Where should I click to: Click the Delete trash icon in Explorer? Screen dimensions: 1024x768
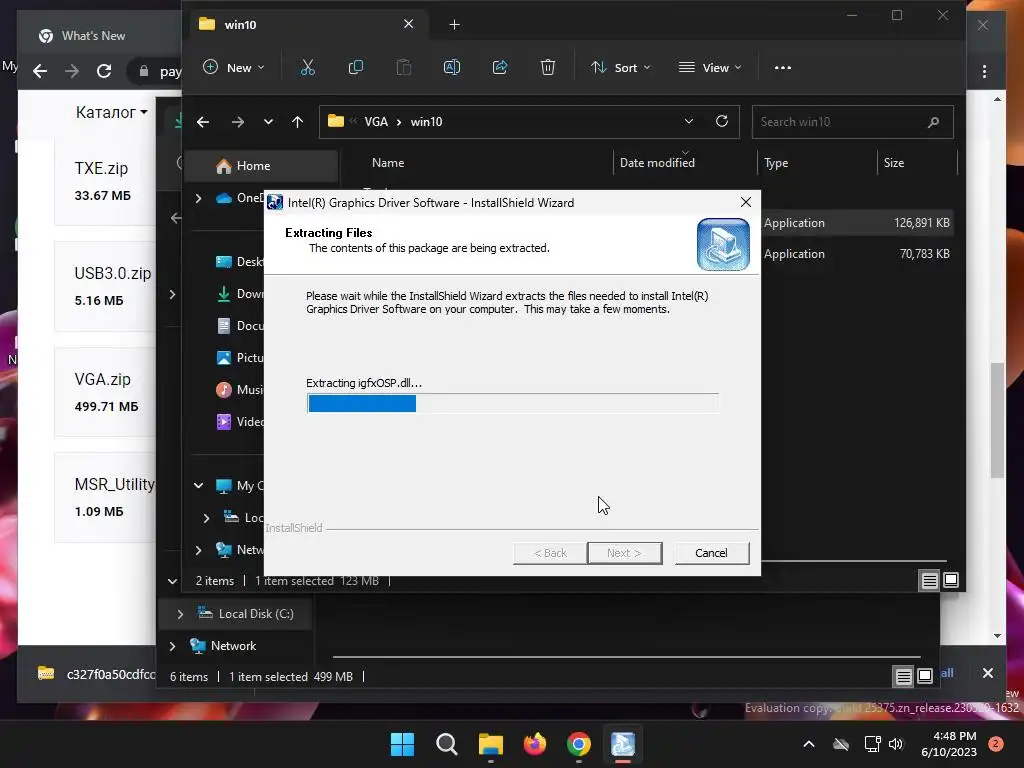(547, 67)
